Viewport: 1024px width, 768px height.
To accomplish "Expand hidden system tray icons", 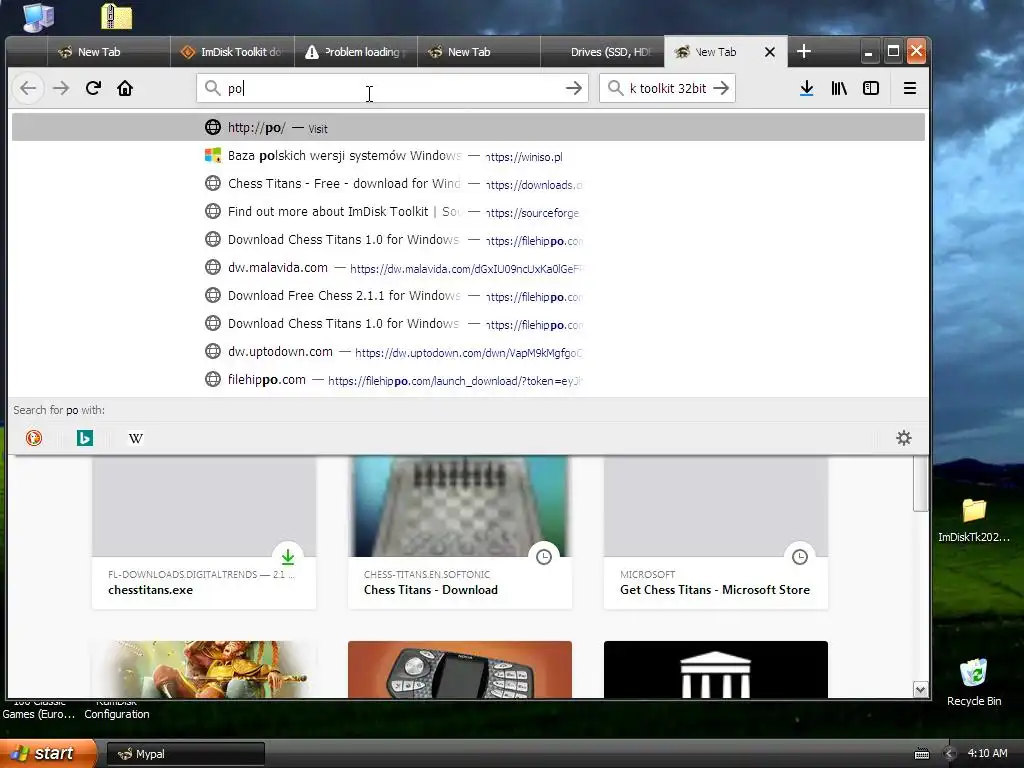I will click(x=950, y=754).
